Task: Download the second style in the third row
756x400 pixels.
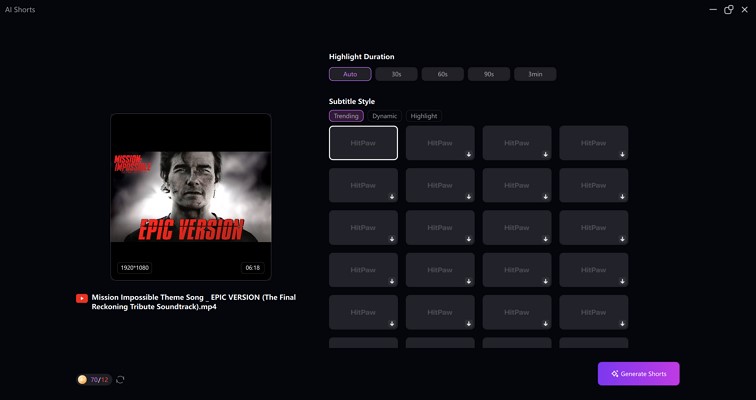Action: tap(469, 239)
